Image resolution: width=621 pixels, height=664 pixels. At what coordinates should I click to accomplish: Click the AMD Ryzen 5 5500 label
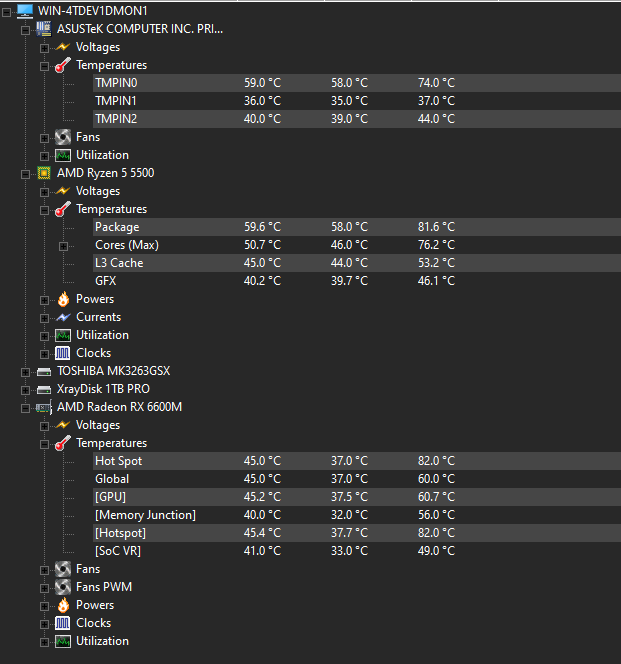tap(105, 173)
